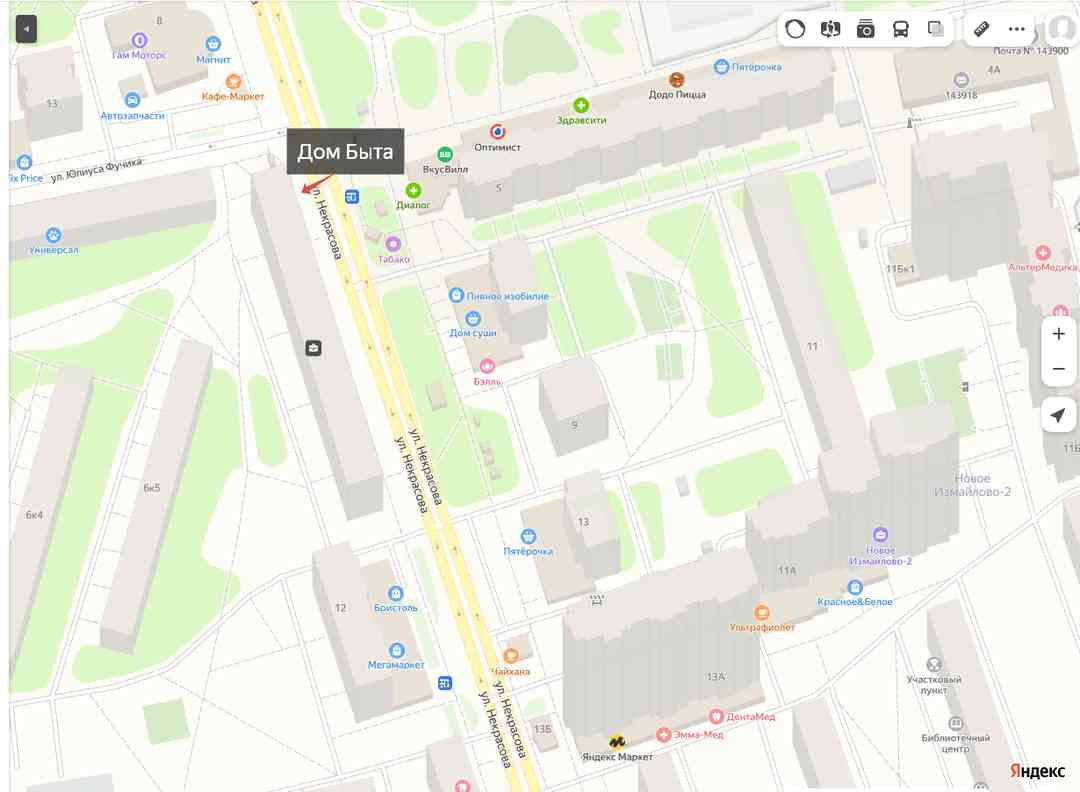Screen dimensions: 1080x792
Task: Open post office 143918 marker
Action: [962, 80]
